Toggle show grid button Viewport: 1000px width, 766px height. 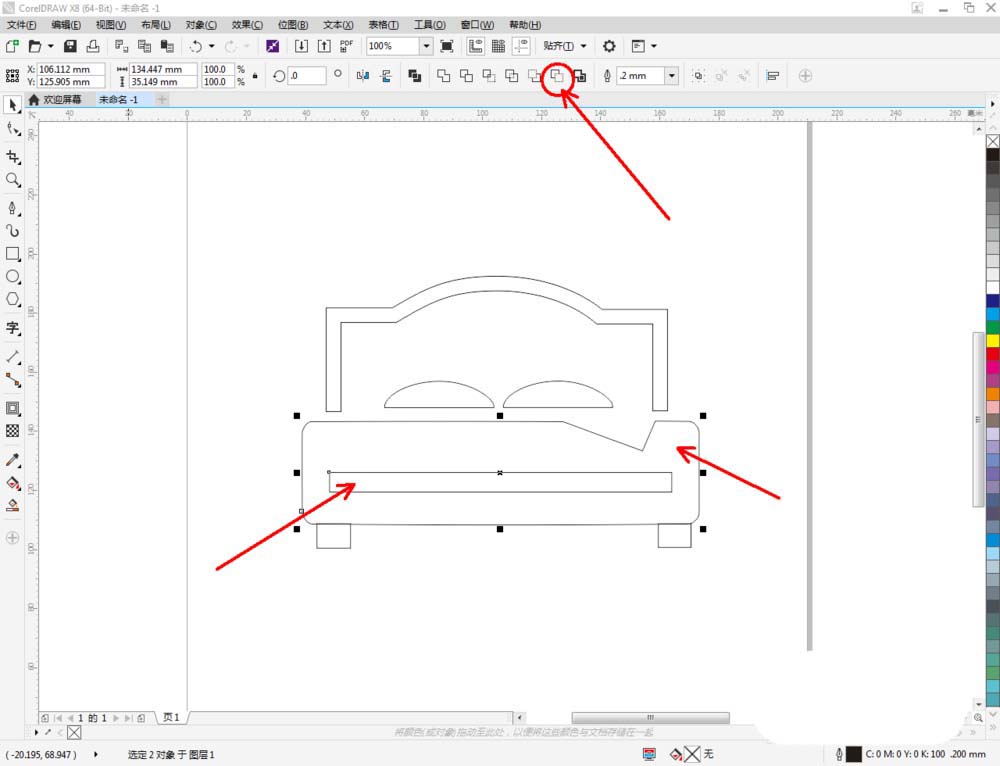click(498, 46)
